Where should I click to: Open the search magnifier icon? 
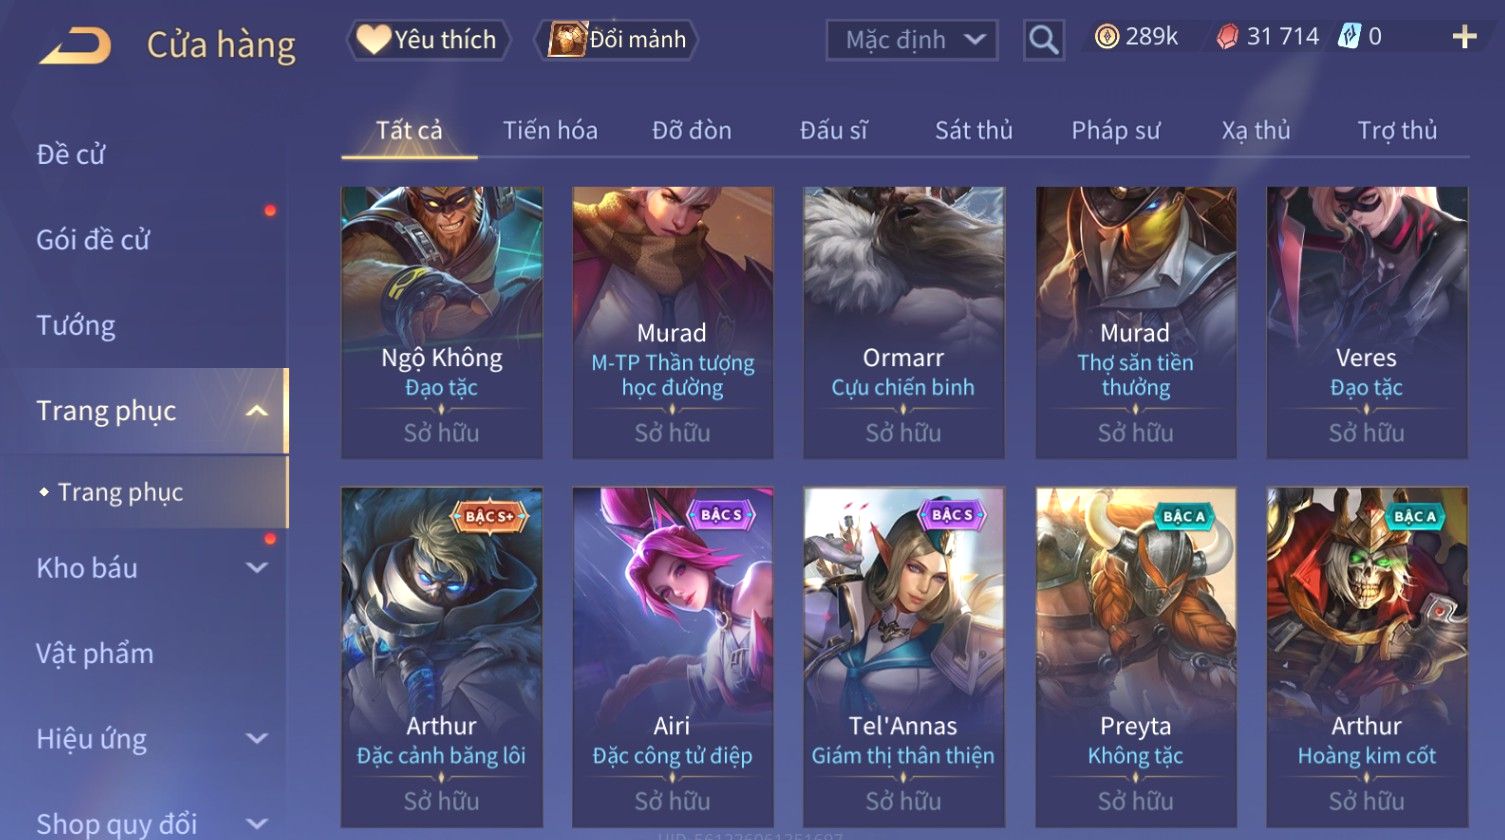pyautogui.click(x=1043, y=40)
